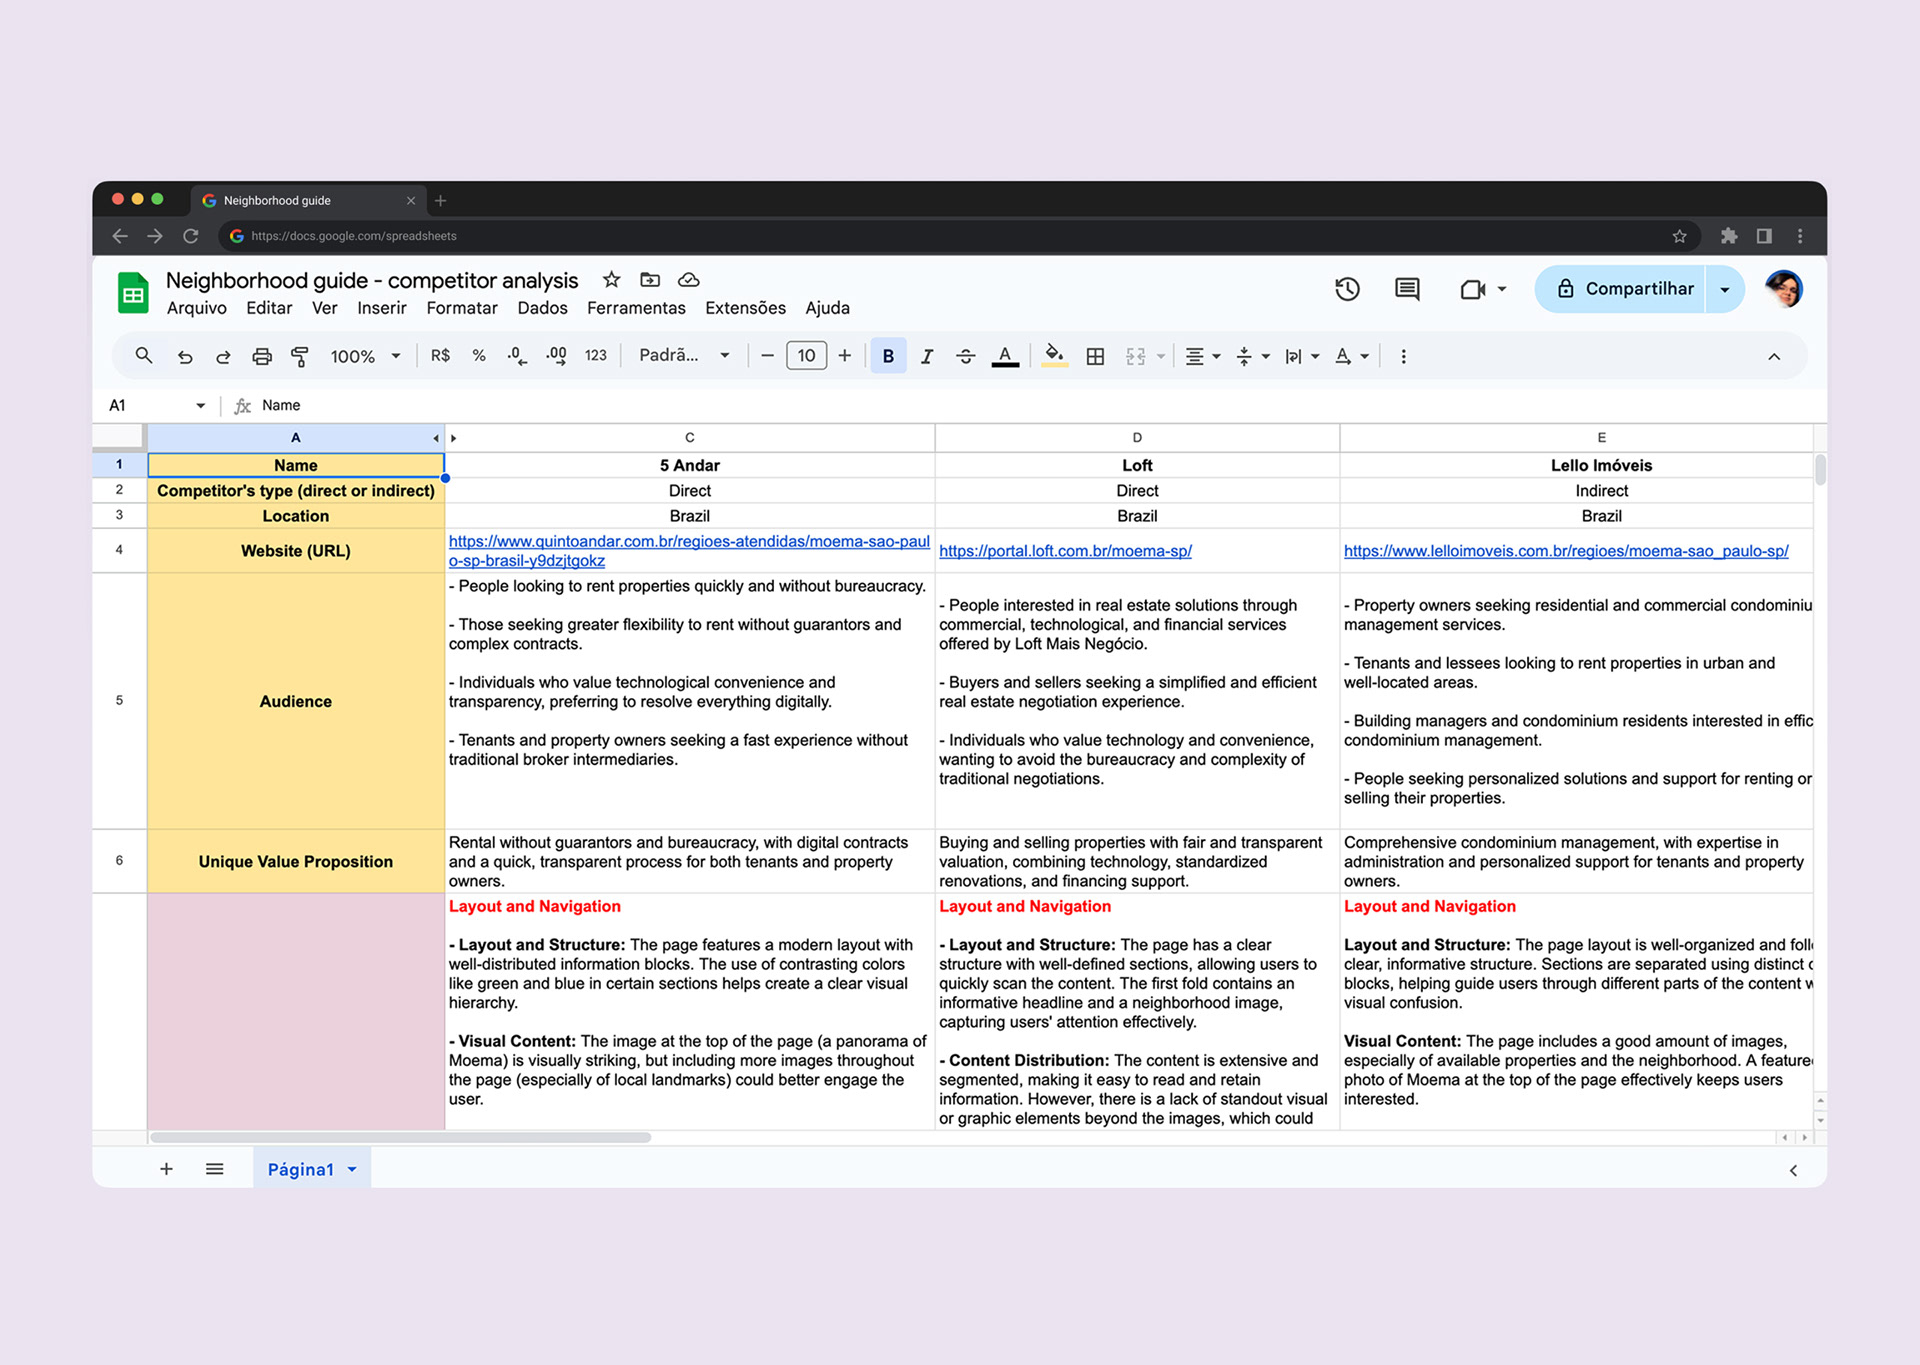Screen dimensions: 1920x1365
Task: Open the Dados menu
Action: [542, 308]
